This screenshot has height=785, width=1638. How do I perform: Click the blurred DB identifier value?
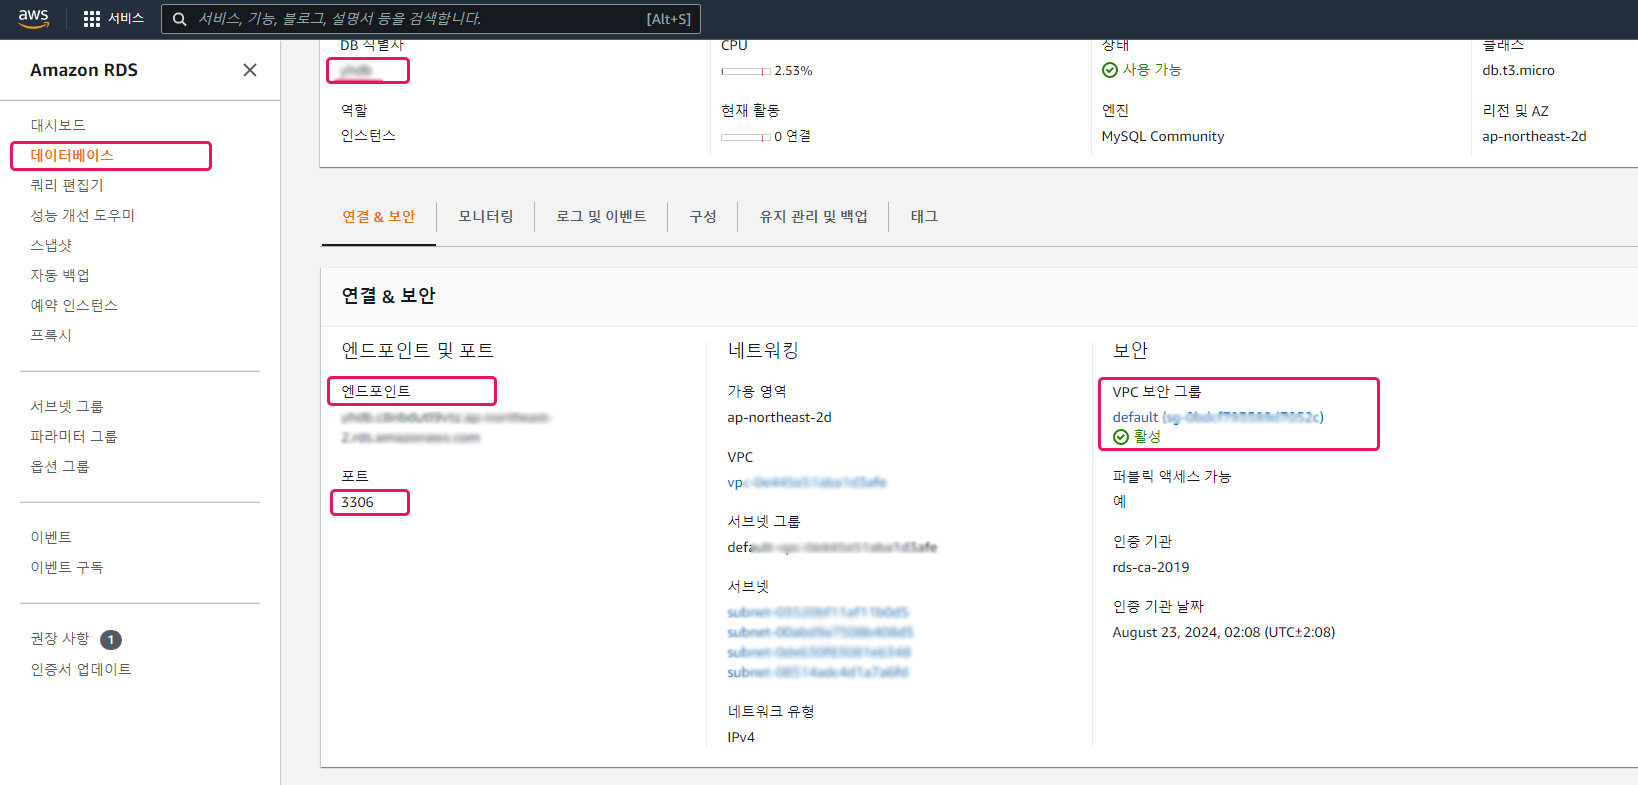[357, 70]
